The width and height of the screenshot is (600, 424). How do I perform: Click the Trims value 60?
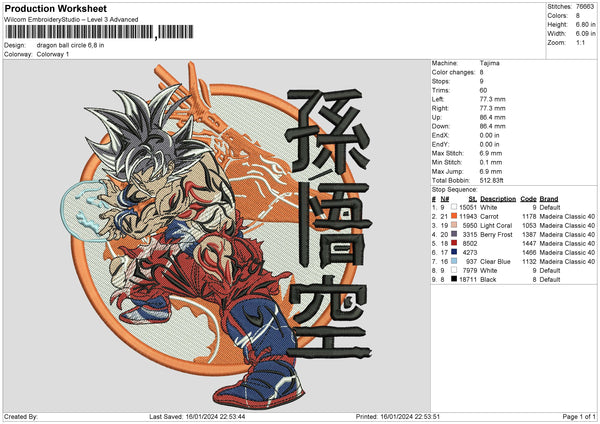483,90
